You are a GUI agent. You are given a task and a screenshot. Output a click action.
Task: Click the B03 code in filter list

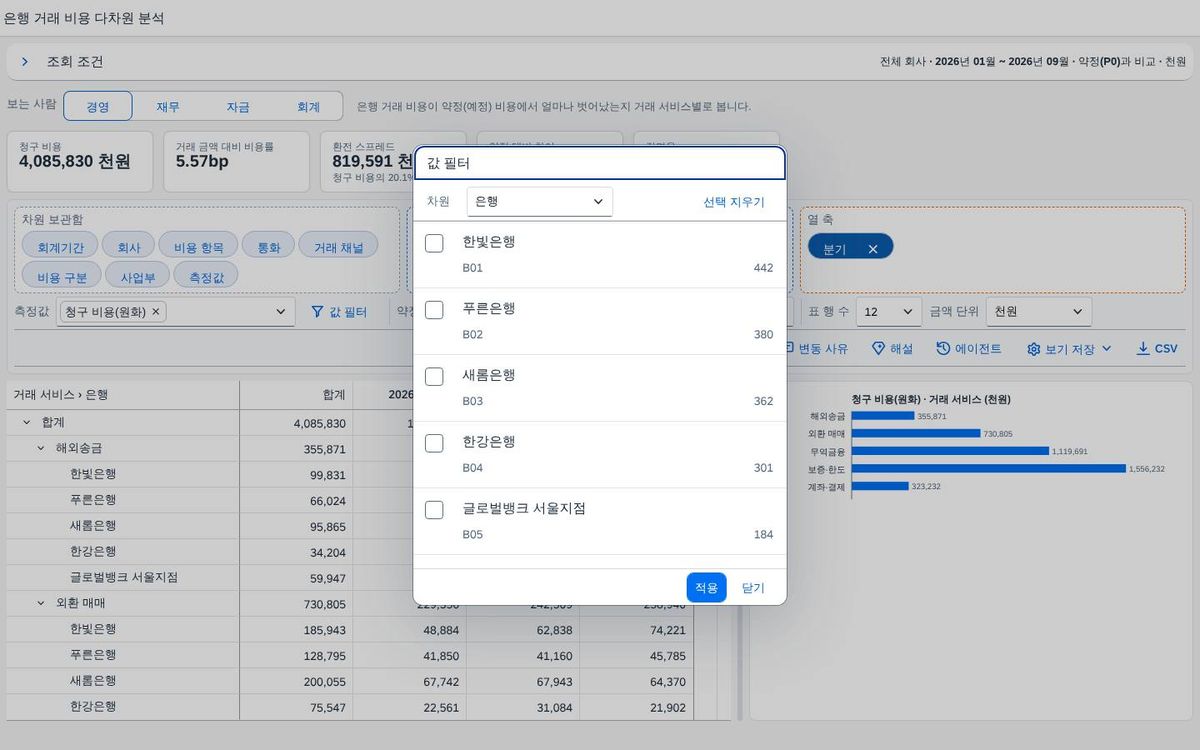(472, 401)
